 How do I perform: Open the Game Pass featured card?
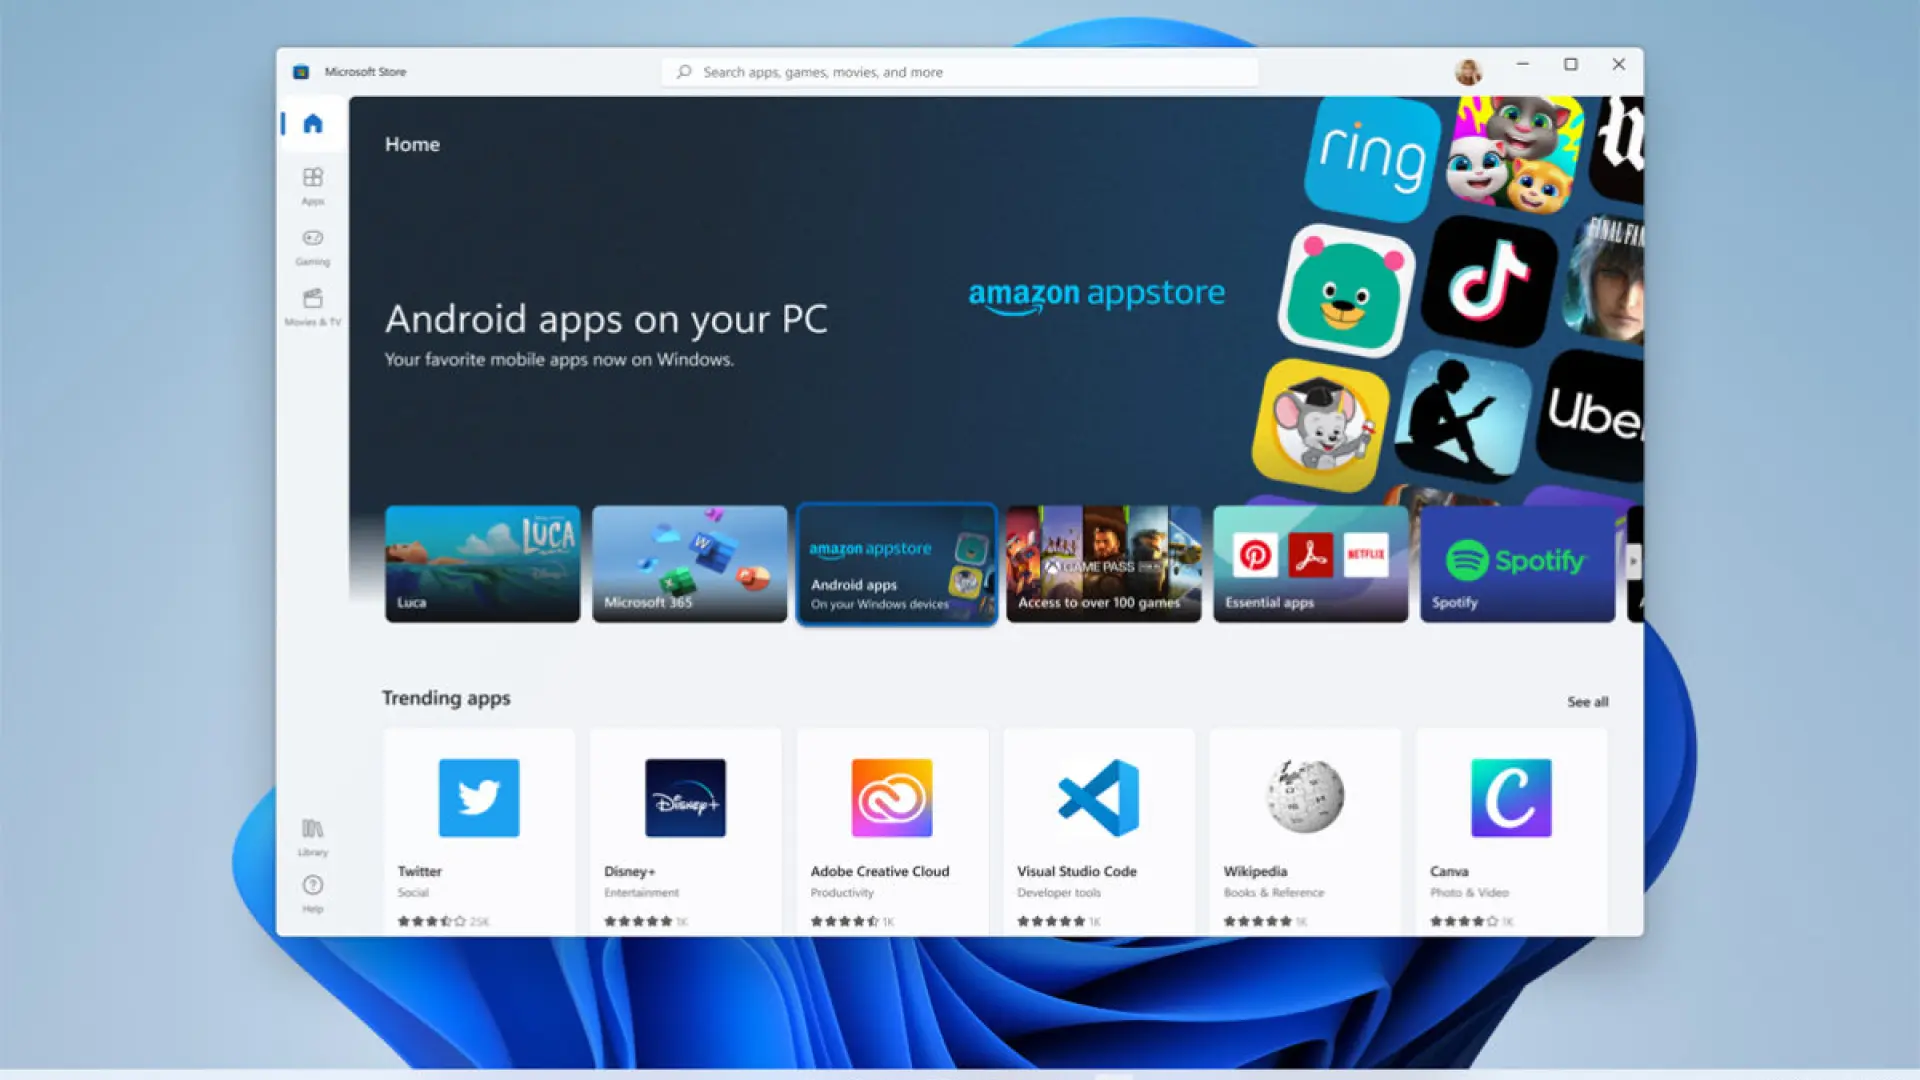[x=1103, y=563]
